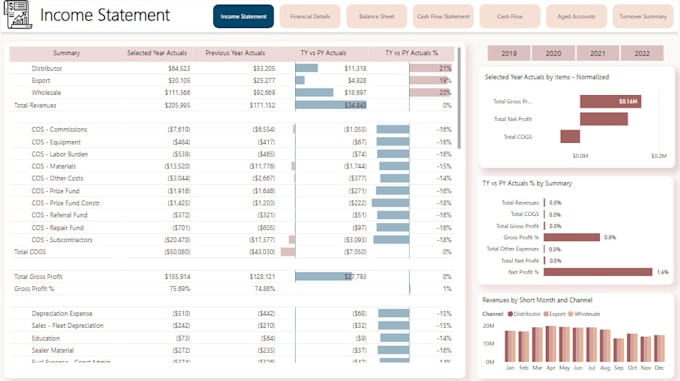The width and height of the screenshot is (680, 381).
Task: Click the income table vertical scrollbar
Action: tap(459, 98)
